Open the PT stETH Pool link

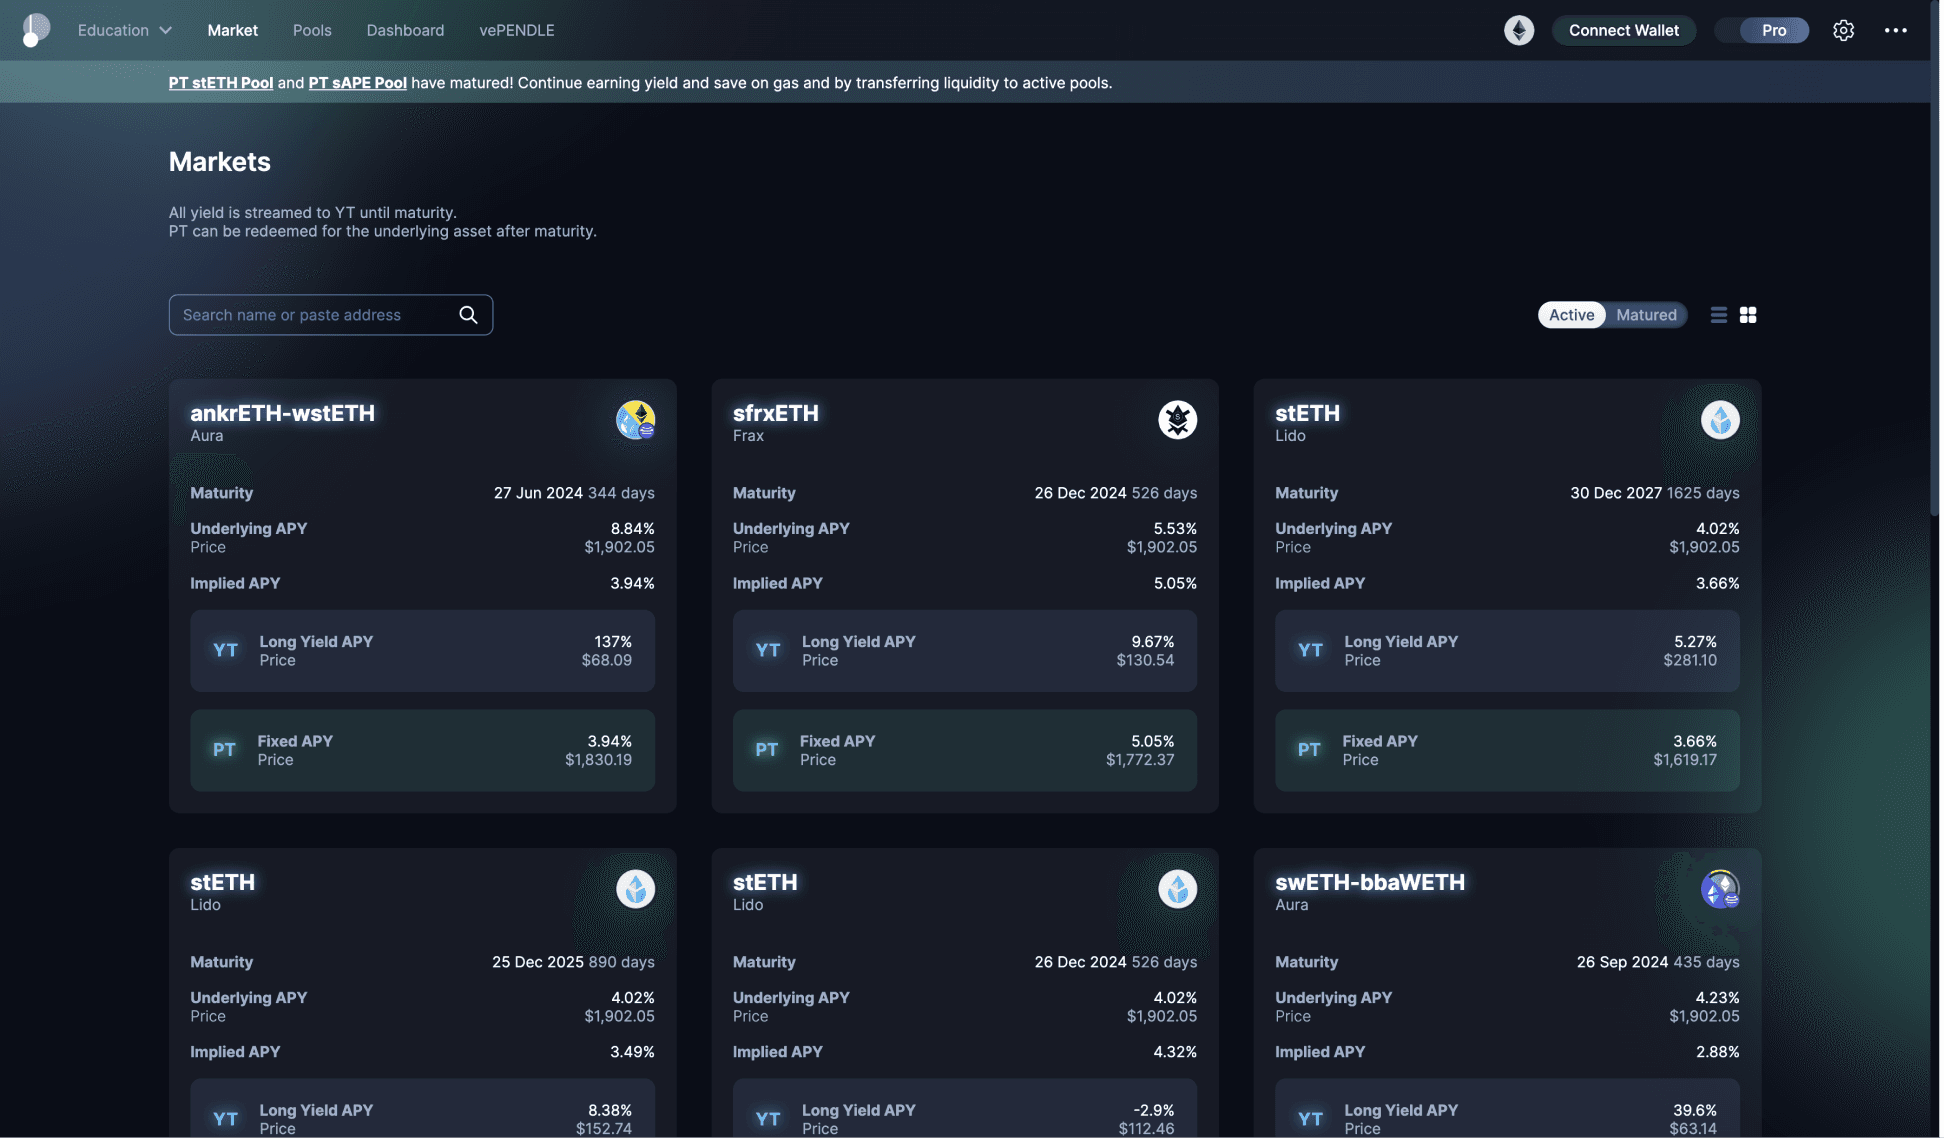tap(221, 83)
